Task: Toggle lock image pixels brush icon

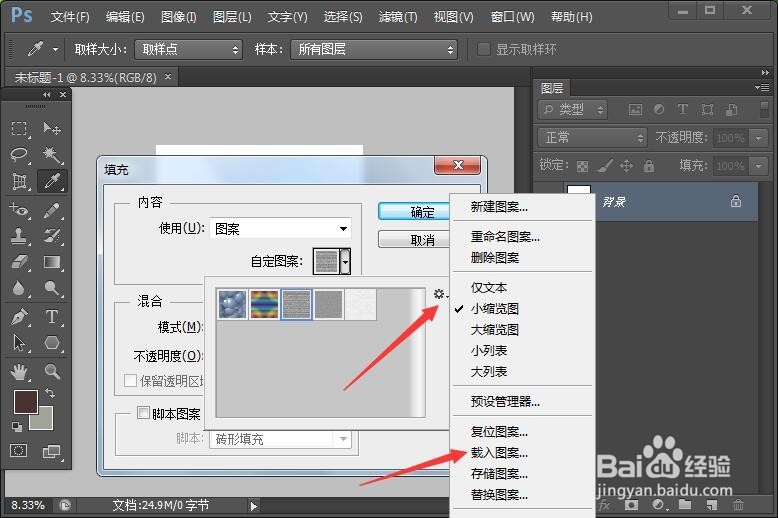Action: 605,166
